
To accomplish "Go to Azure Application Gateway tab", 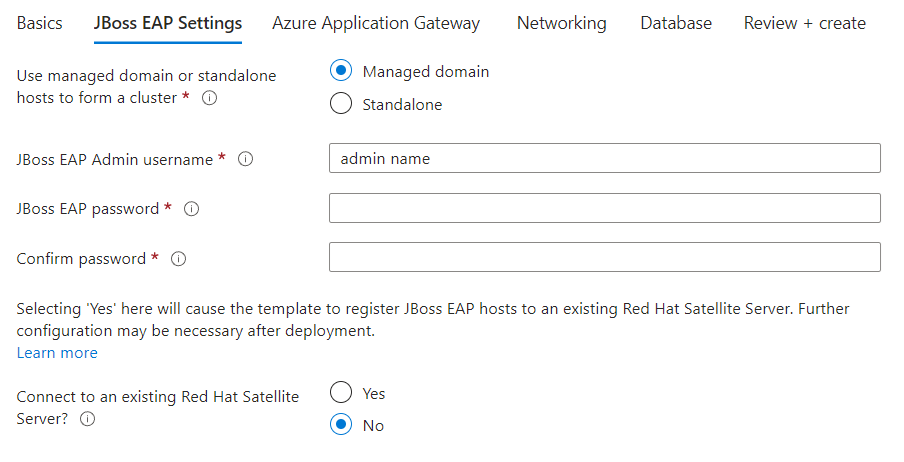I will 376,23.
